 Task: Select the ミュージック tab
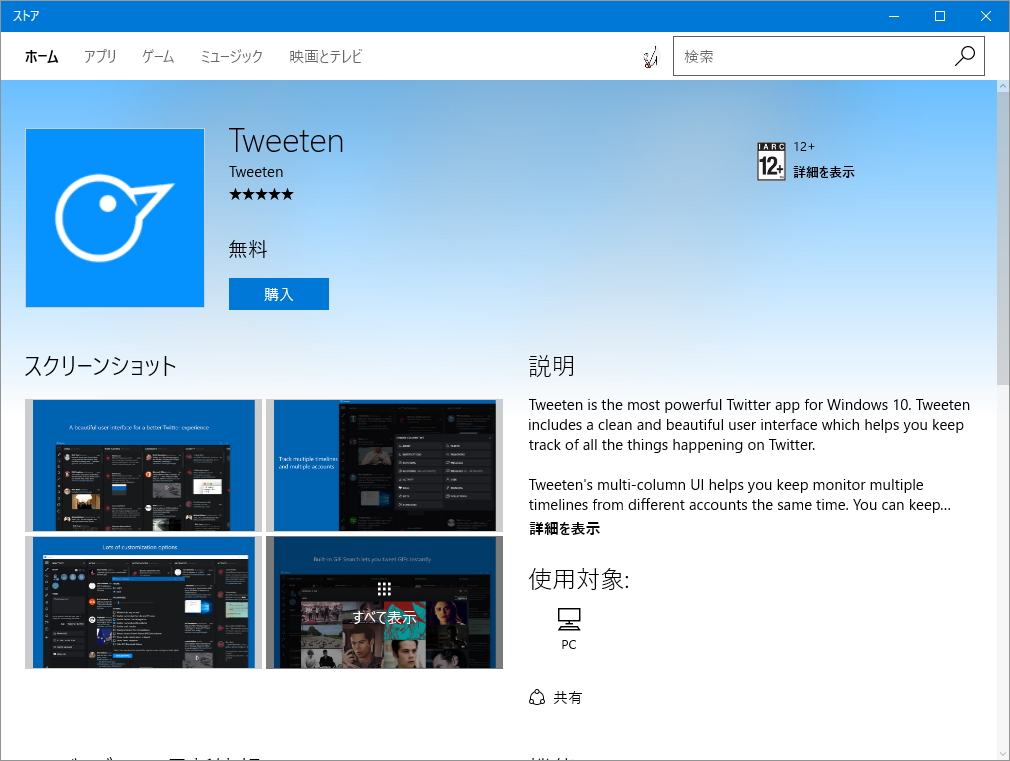[x=231, y=57]
